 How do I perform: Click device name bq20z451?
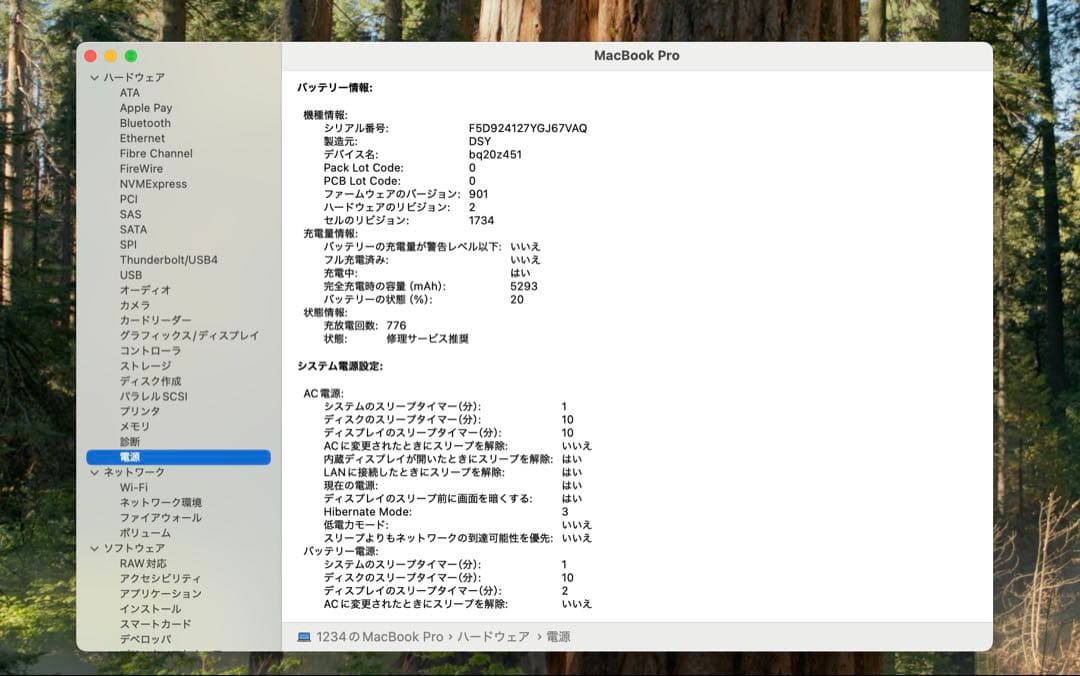495,154
